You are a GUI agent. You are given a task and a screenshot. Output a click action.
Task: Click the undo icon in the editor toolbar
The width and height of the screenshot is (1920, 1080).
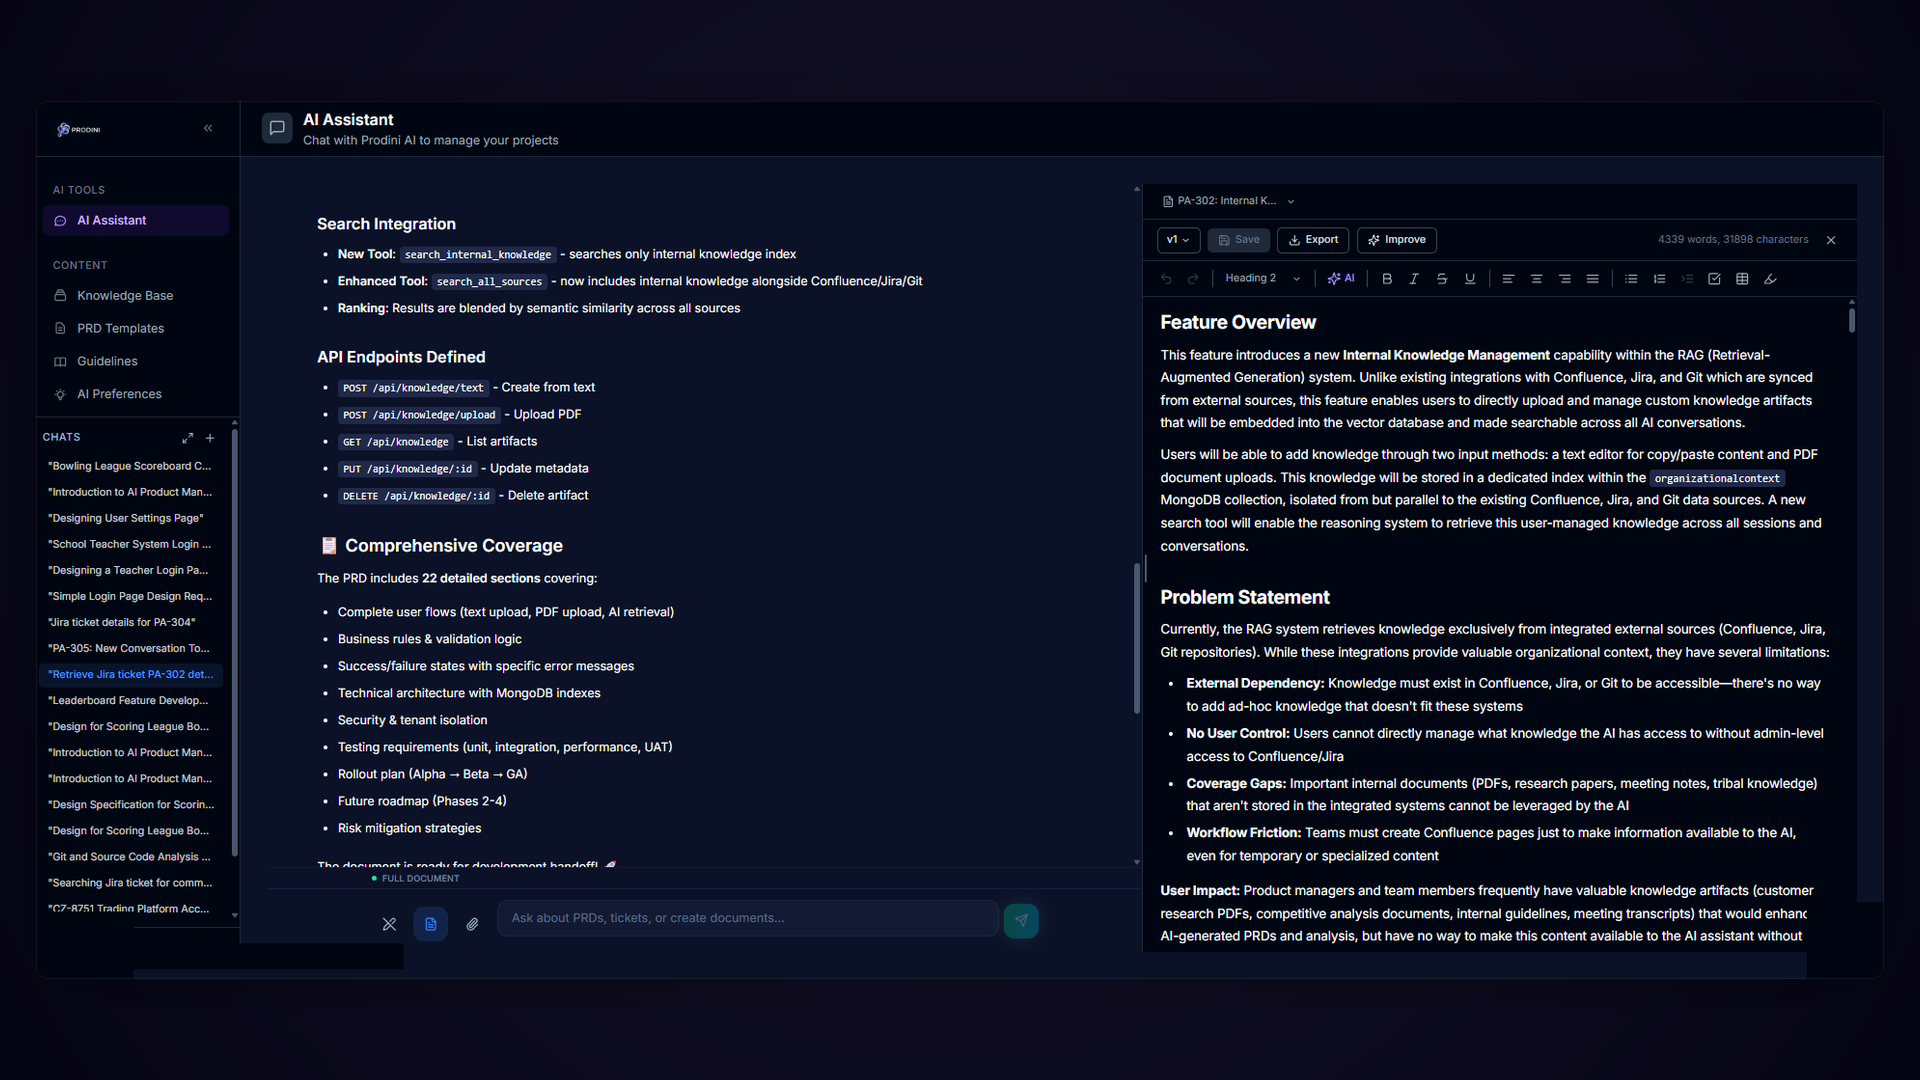pyautogui.click(x=1166, y=279)
